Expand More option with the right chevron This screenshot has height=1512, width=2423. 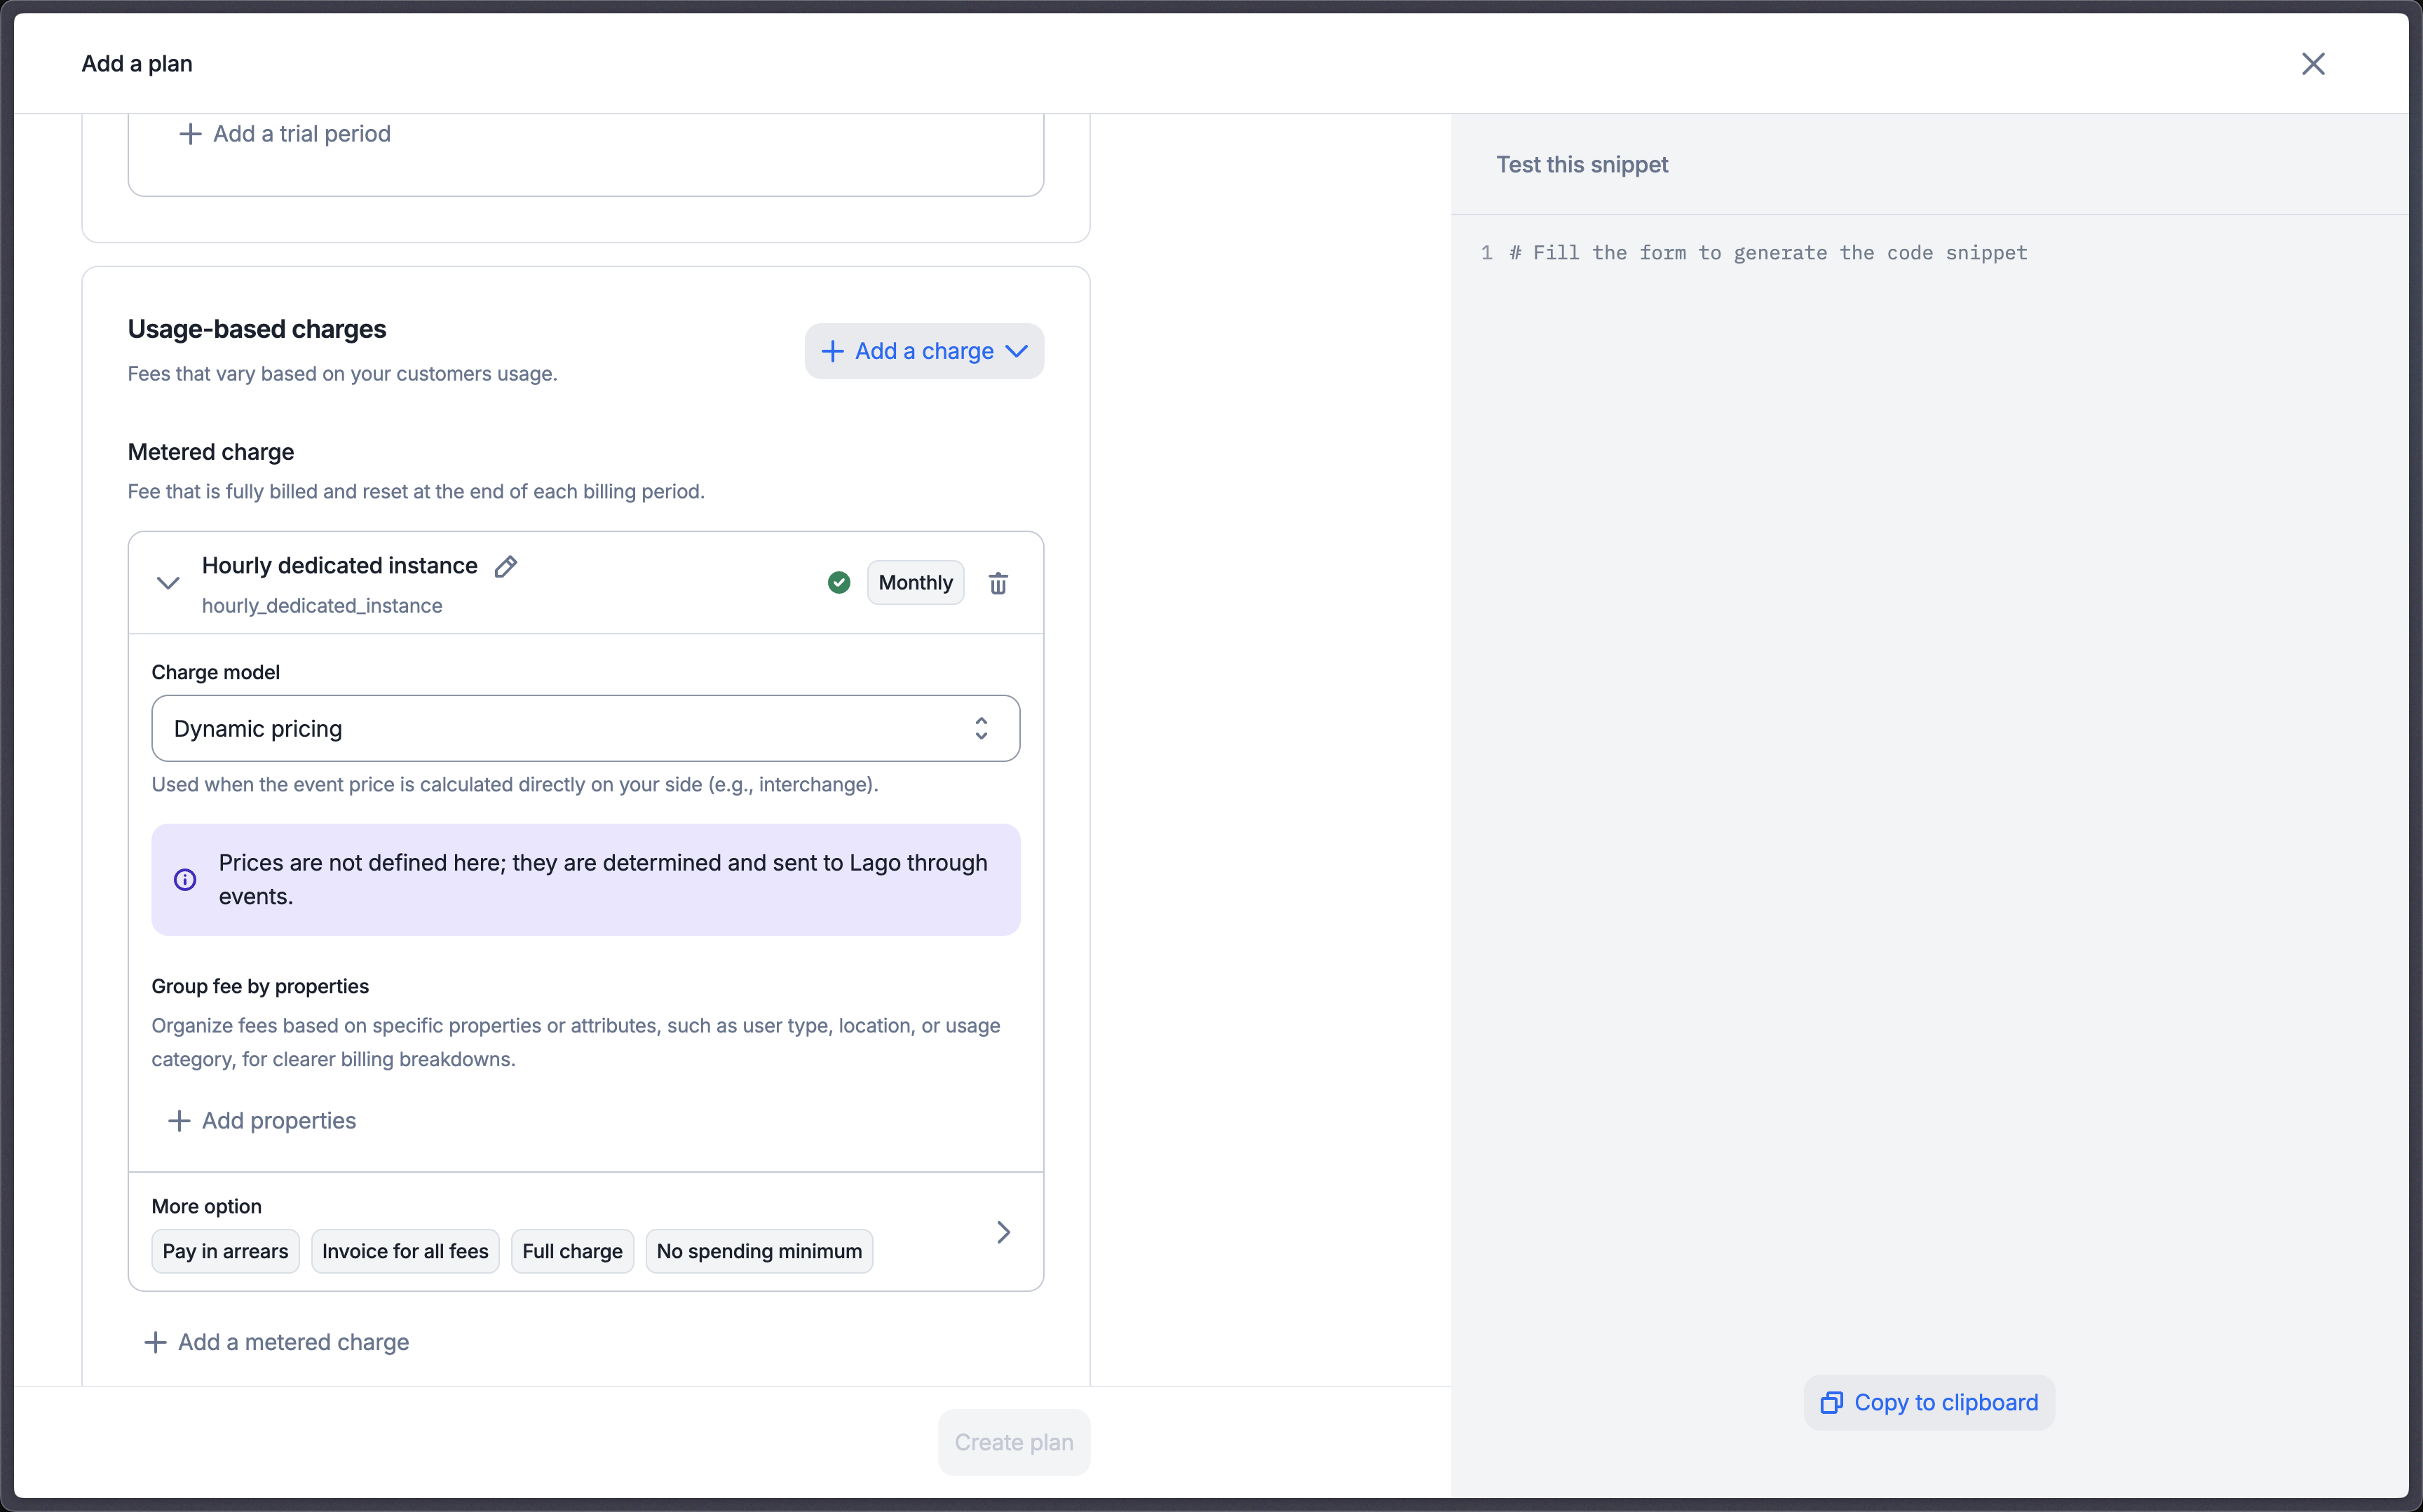(1003, 1232)
